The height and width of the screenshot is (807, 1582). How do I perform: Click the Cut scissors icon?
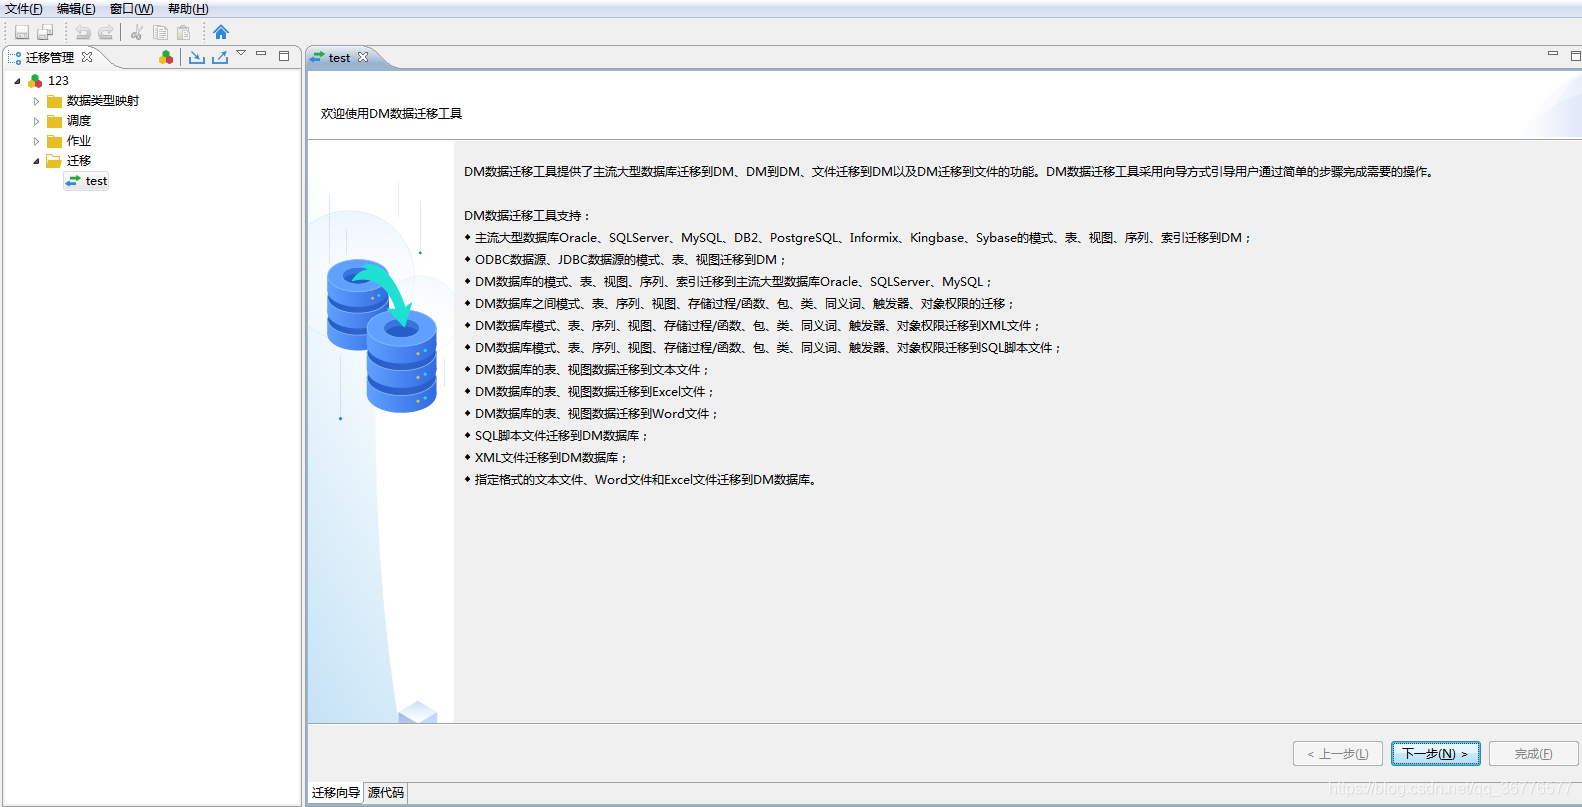pyautogui.click(x=137, y=32)
